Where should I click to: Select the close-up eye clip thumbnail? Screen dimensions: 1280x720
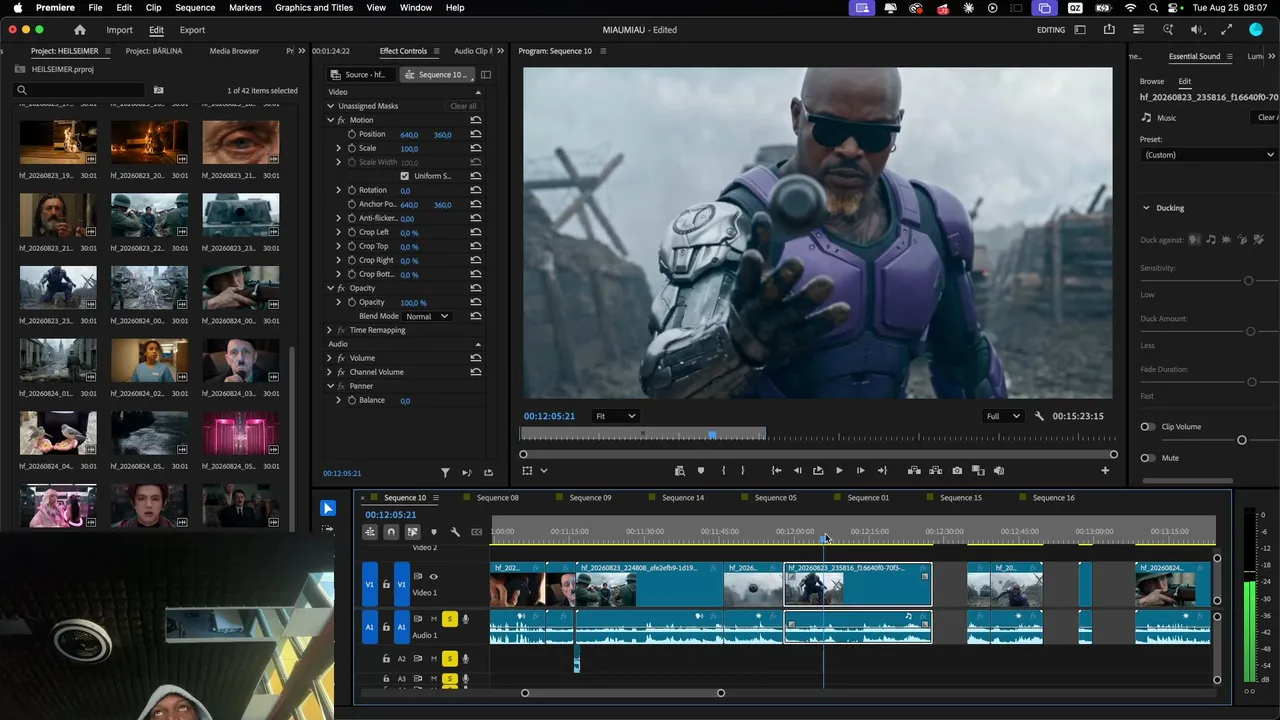240,142
